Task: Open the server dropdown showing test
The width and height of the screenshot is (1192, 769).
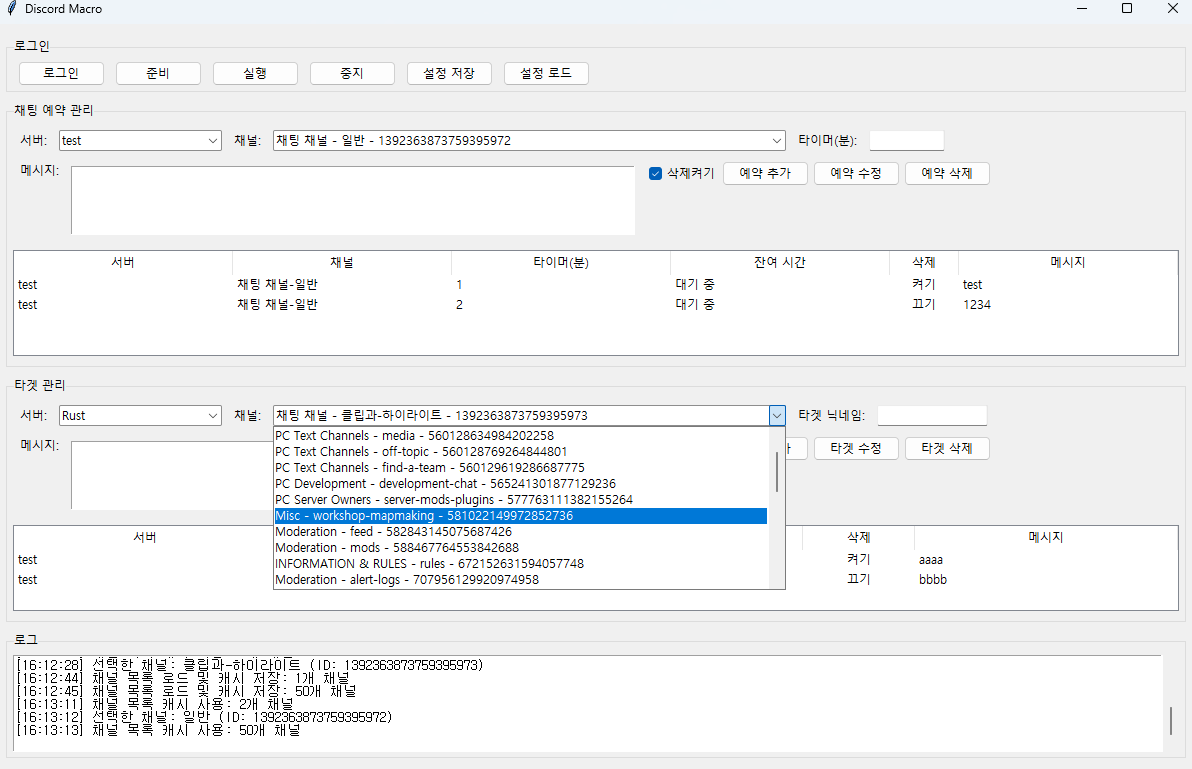Action: [x=141, y=141]
